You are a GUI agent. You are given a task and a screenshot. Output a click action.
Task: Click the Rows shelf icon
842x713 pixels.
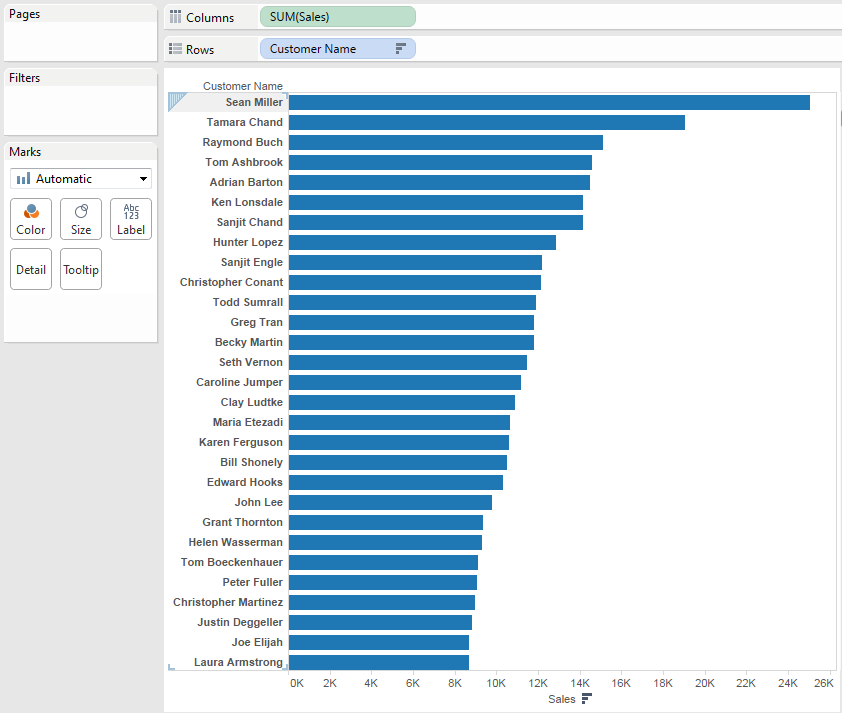click(176, 49)
